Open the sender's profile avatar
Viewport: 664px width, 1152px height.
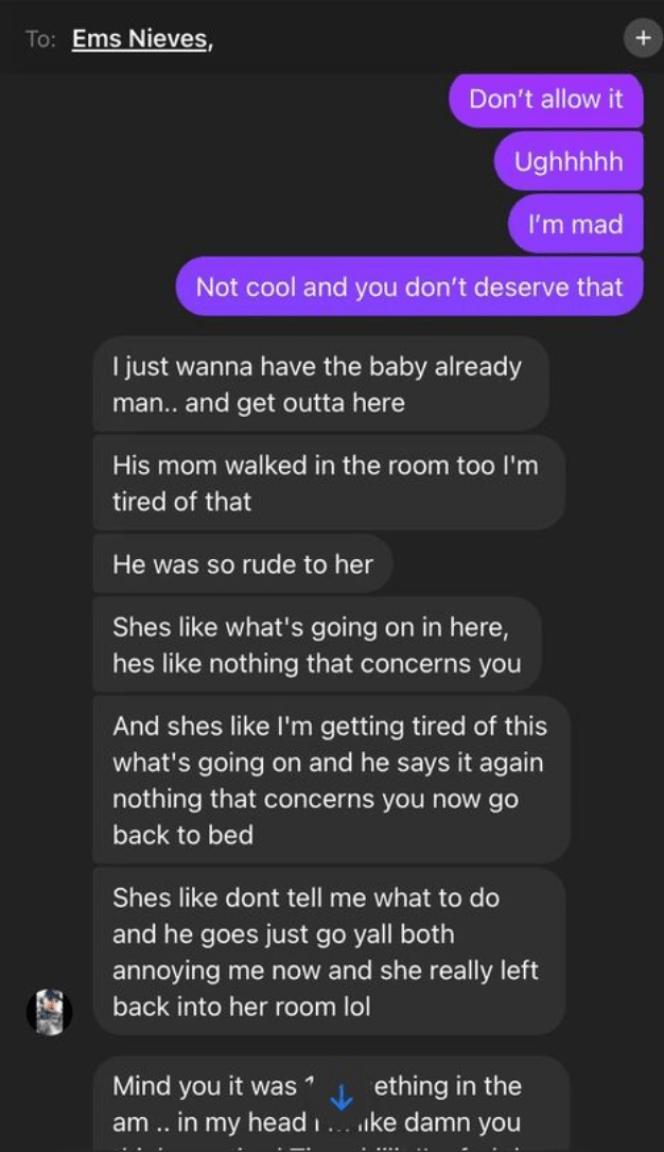pos(50,1012)
